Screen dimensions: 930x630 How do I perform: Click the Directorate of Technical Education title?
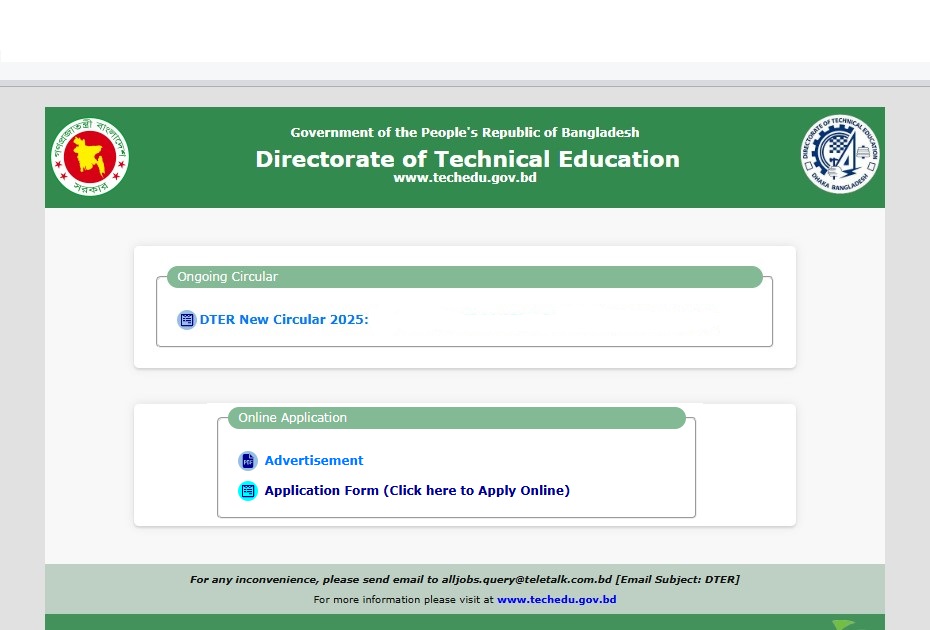[x=467, y=159]
